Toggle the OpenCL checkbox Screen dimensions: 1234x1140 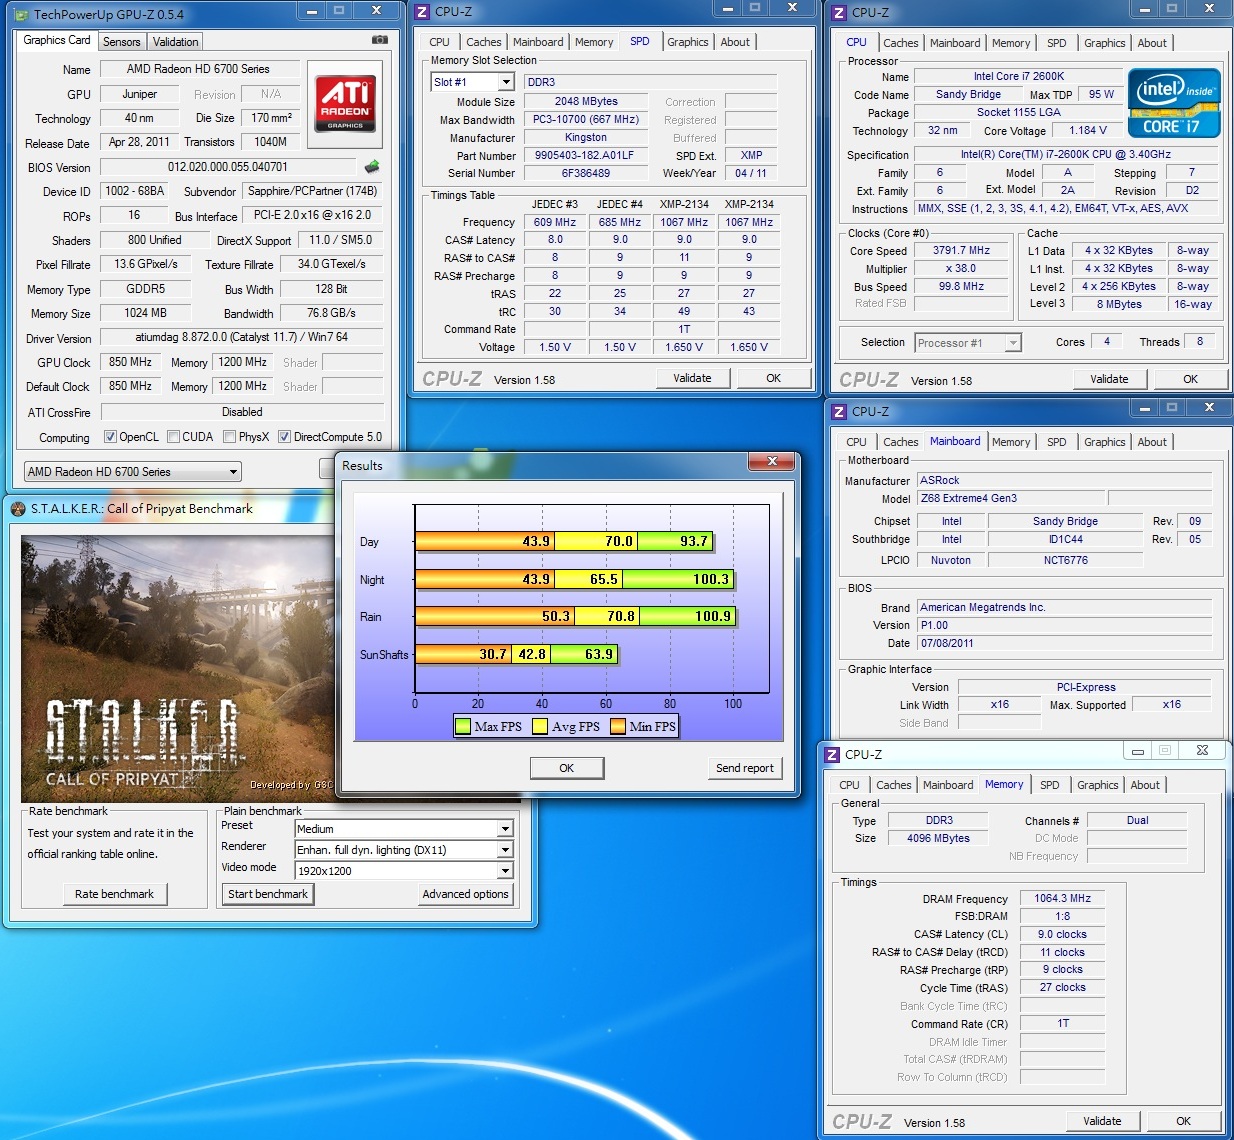pos(111,437)
